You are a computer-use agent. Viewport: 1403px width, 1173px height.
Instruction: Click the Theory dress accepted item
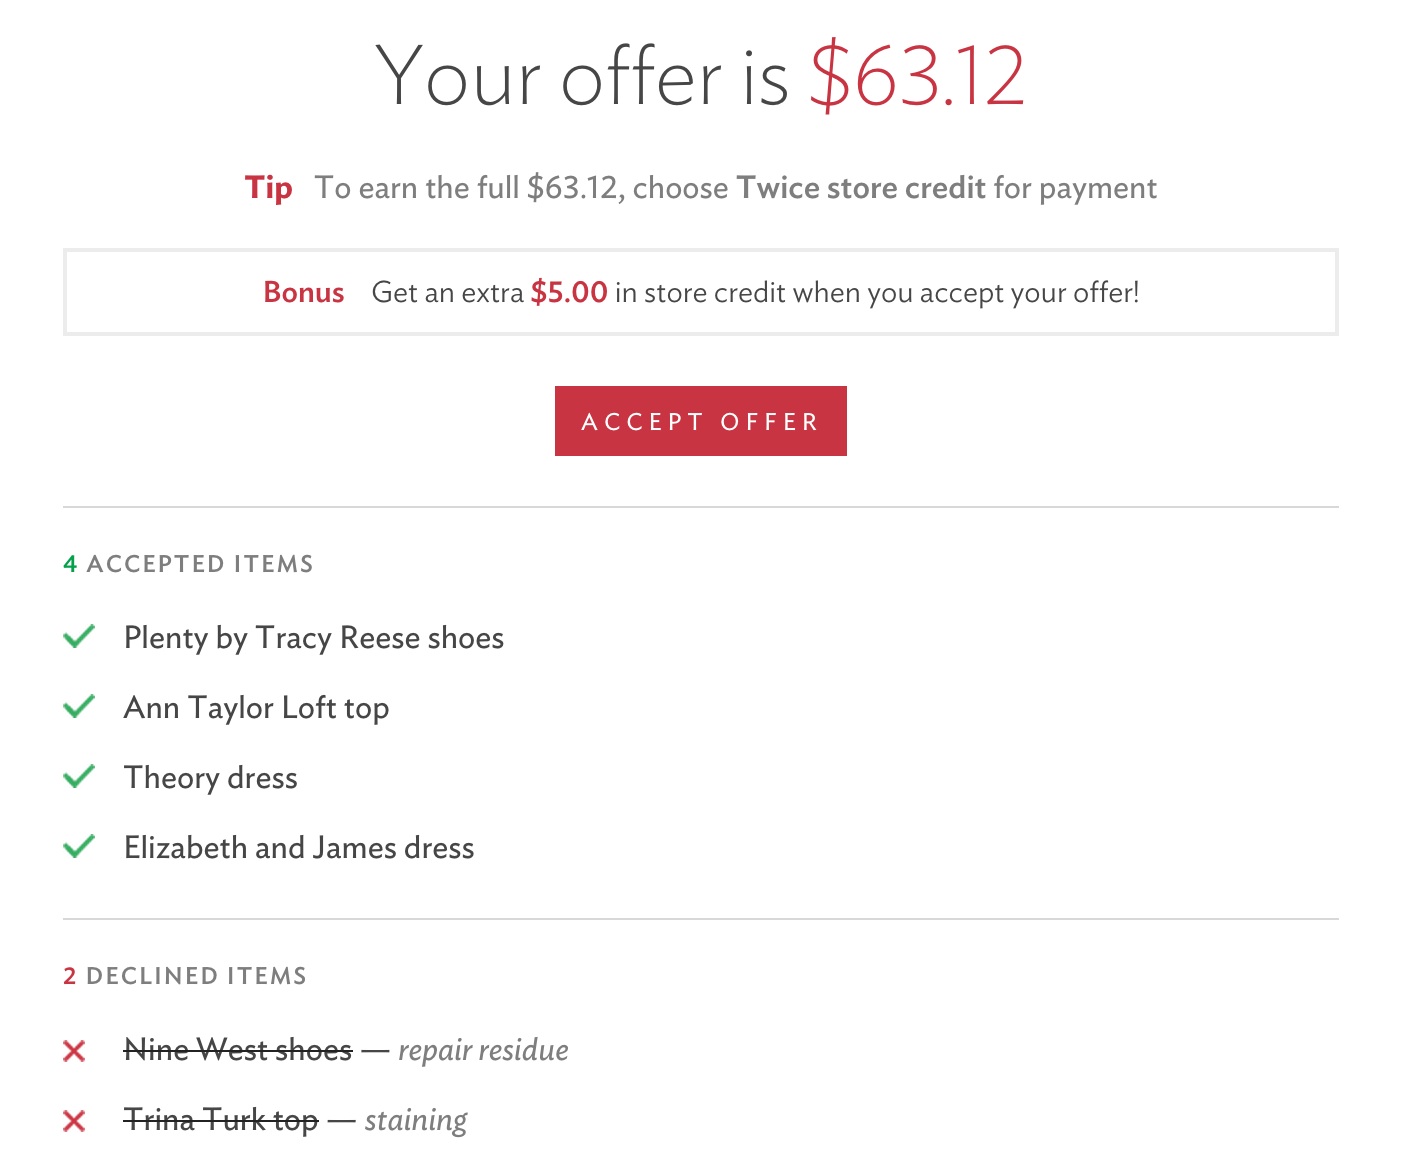[210, 778]
